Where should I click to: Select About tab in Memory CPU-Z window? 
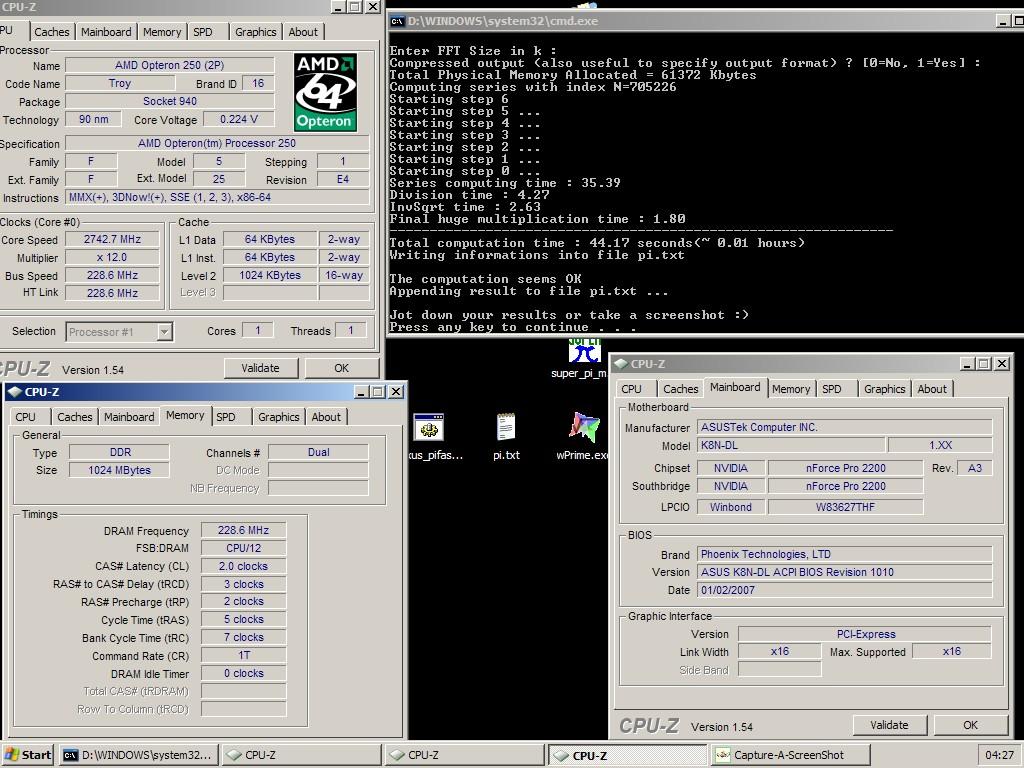pos(326,417)
